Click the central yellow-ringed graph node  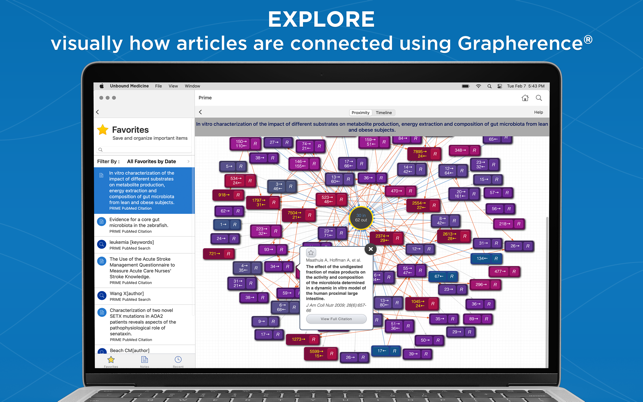[360, 217]
